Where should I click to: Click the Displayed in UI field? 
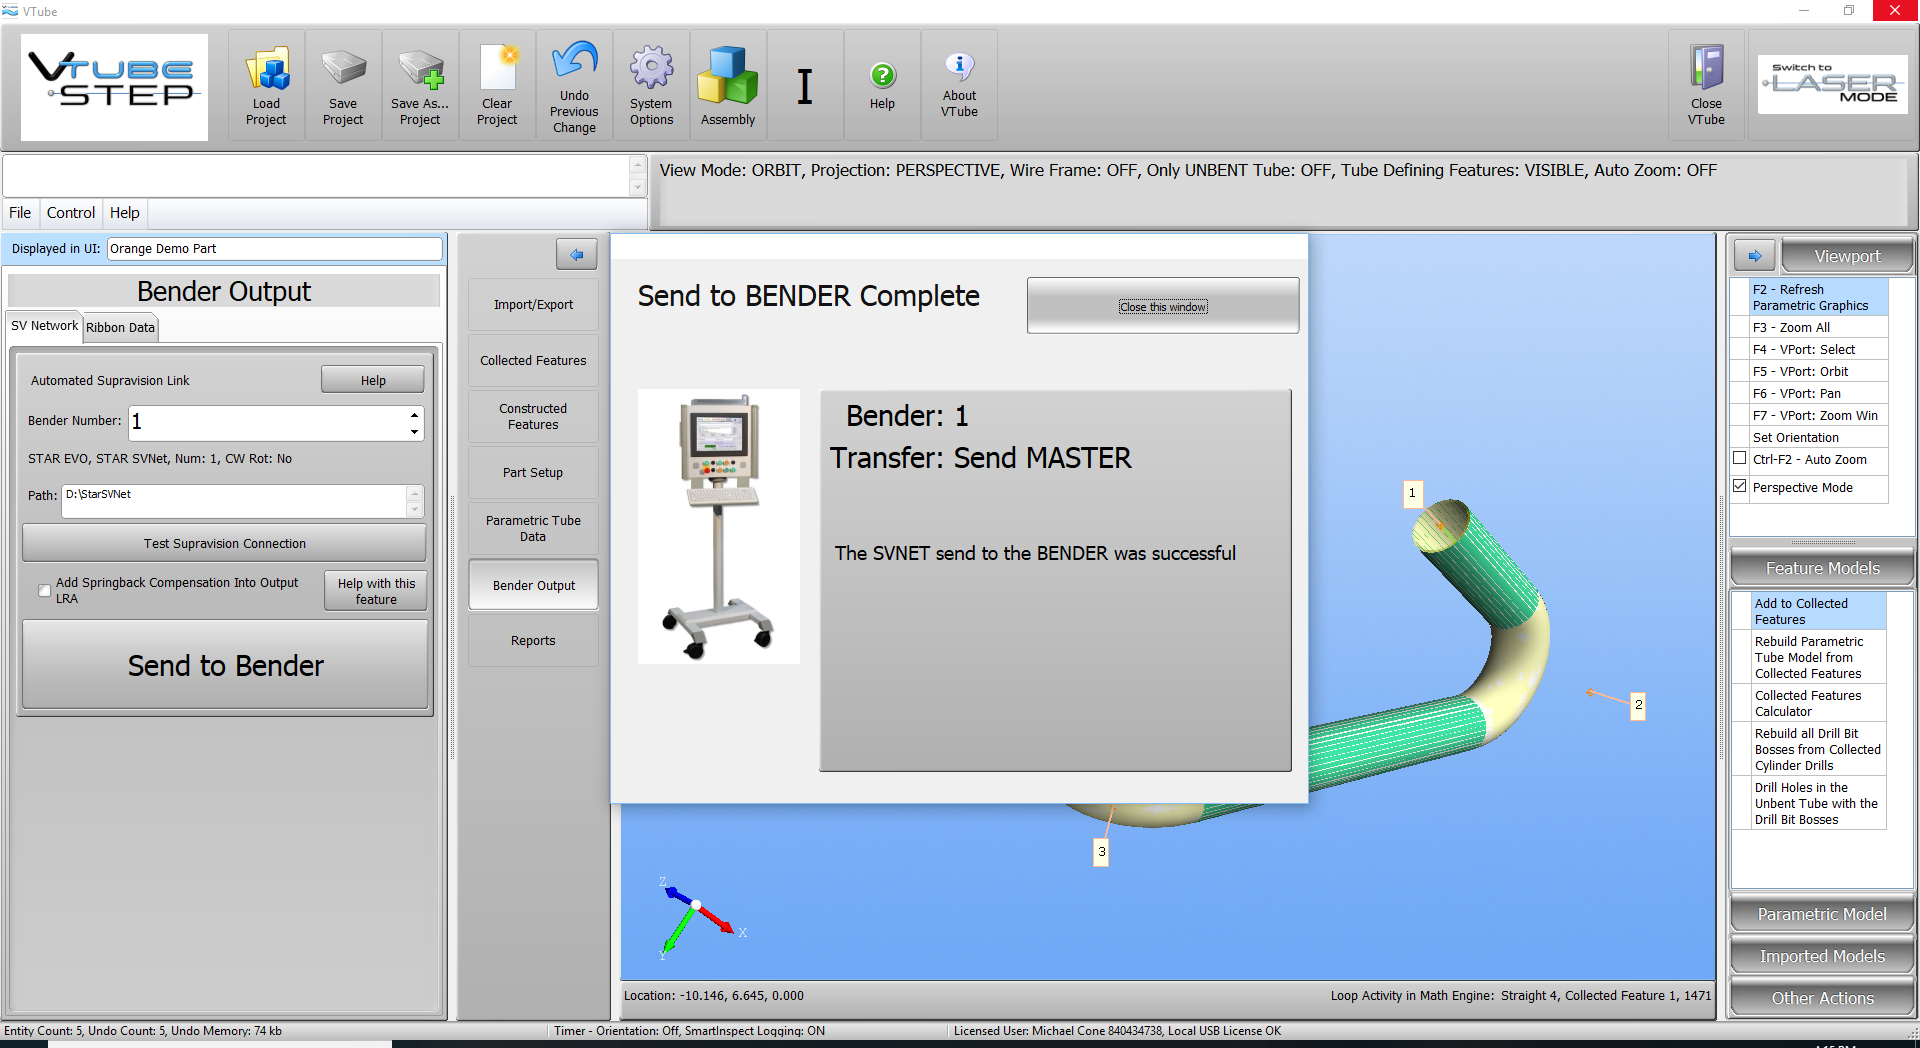pos(274,249)
